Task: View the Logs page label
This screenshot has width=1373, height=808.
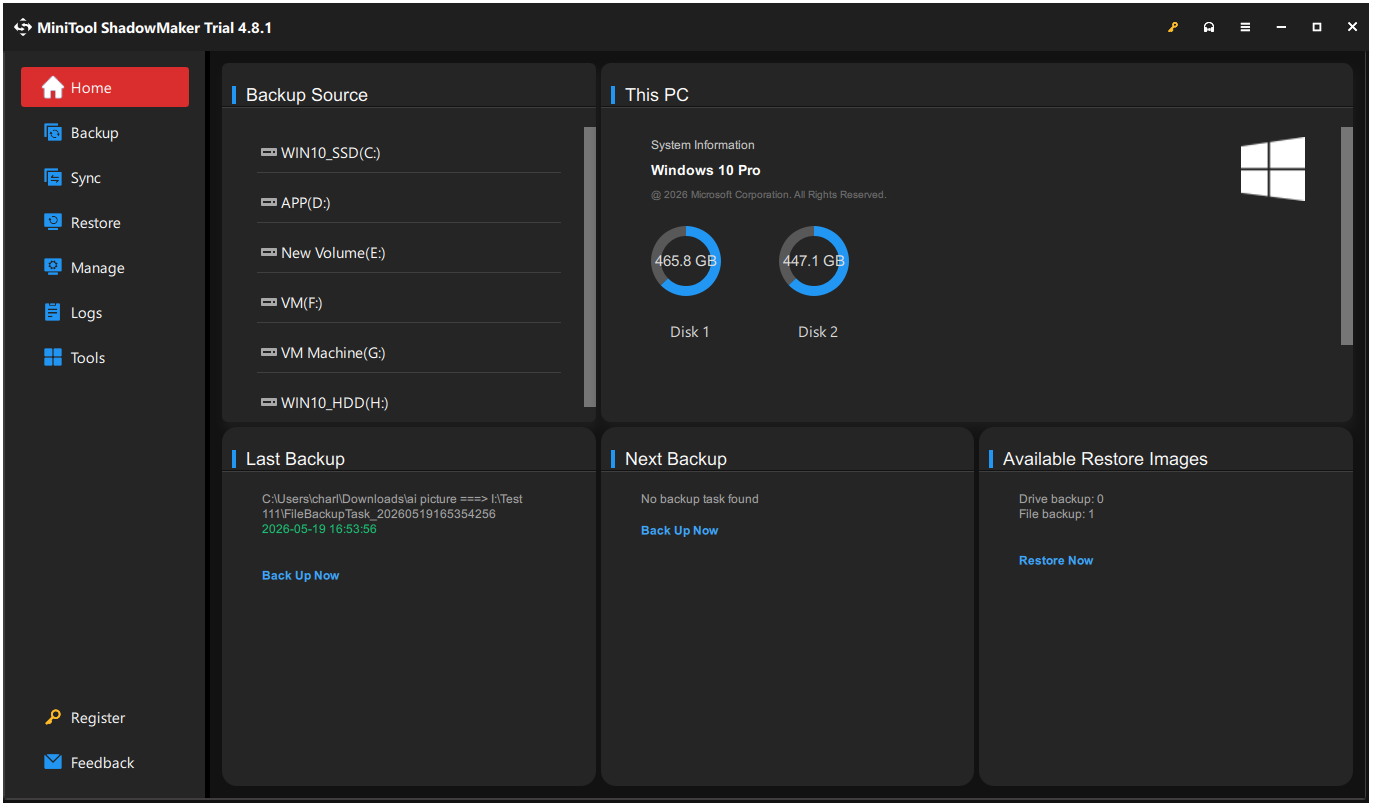Action: pyautogui.click(x=87, y=313)
